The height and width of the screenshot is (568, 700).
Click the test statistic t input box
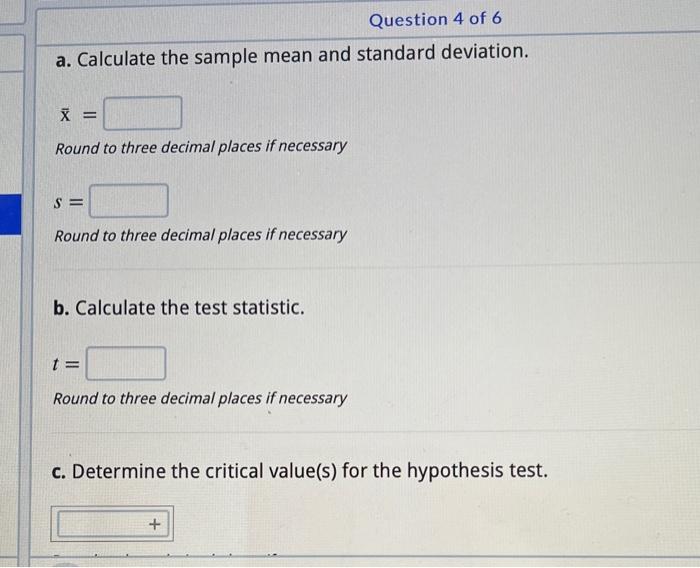[x=126, y=363]
